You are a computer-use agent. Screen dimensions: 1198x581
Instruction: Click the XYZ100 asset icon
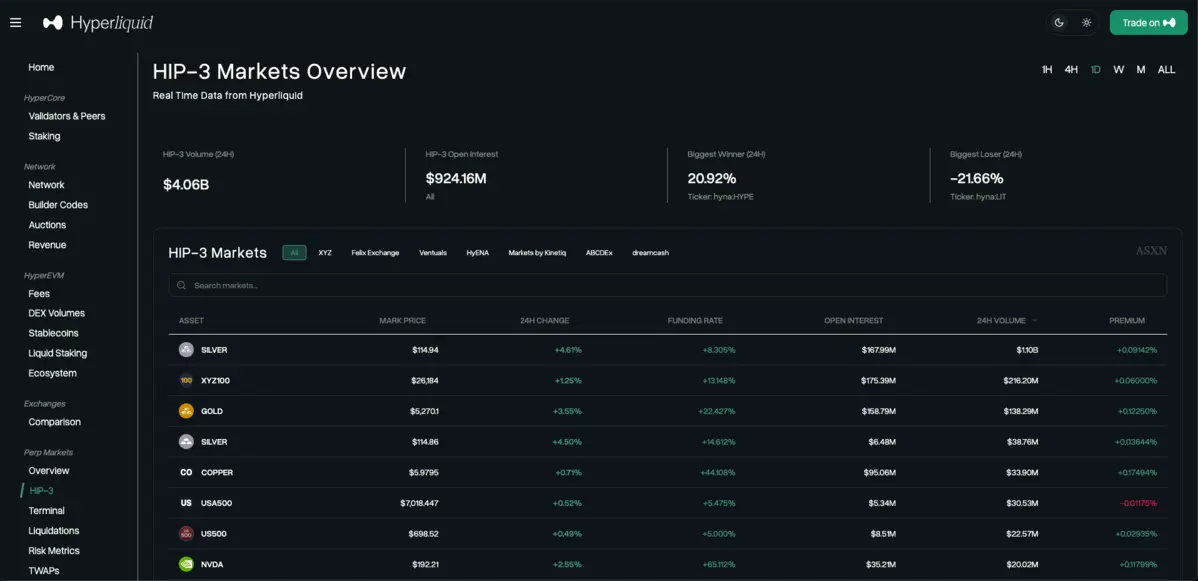click(x=186, y=380)
